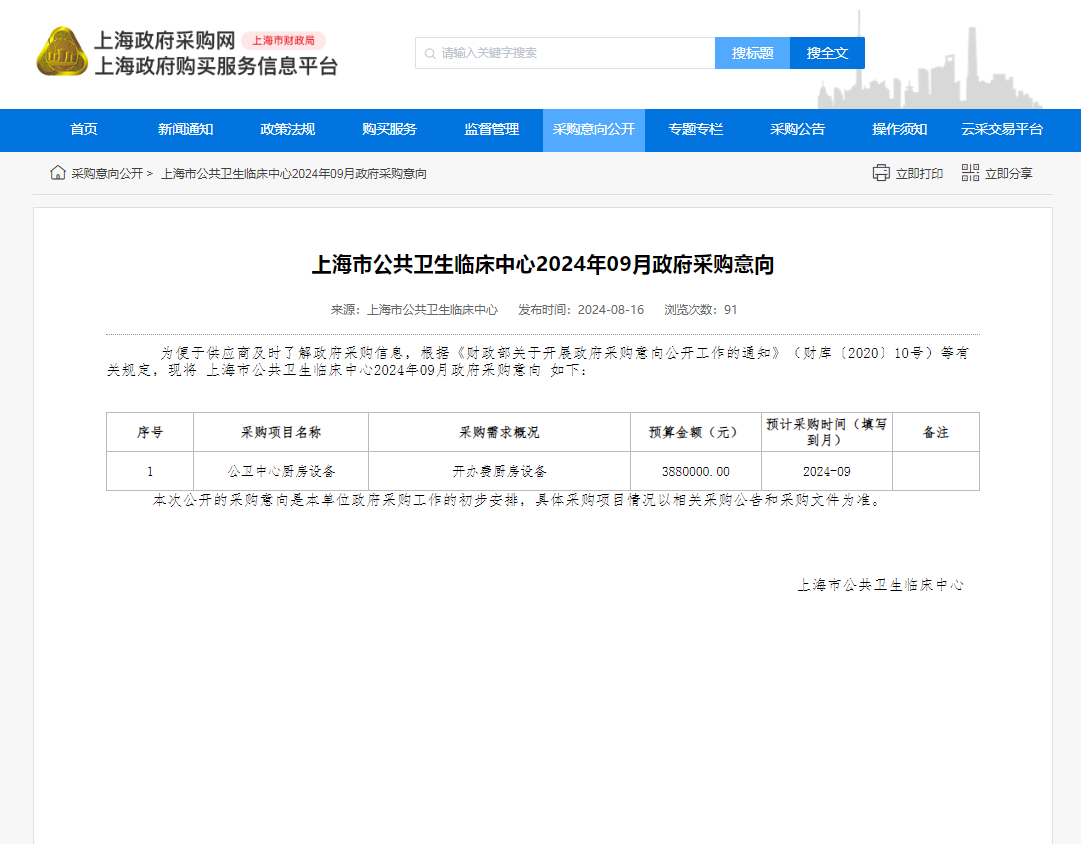Open the 采购公告 menu item

point(798,130)
